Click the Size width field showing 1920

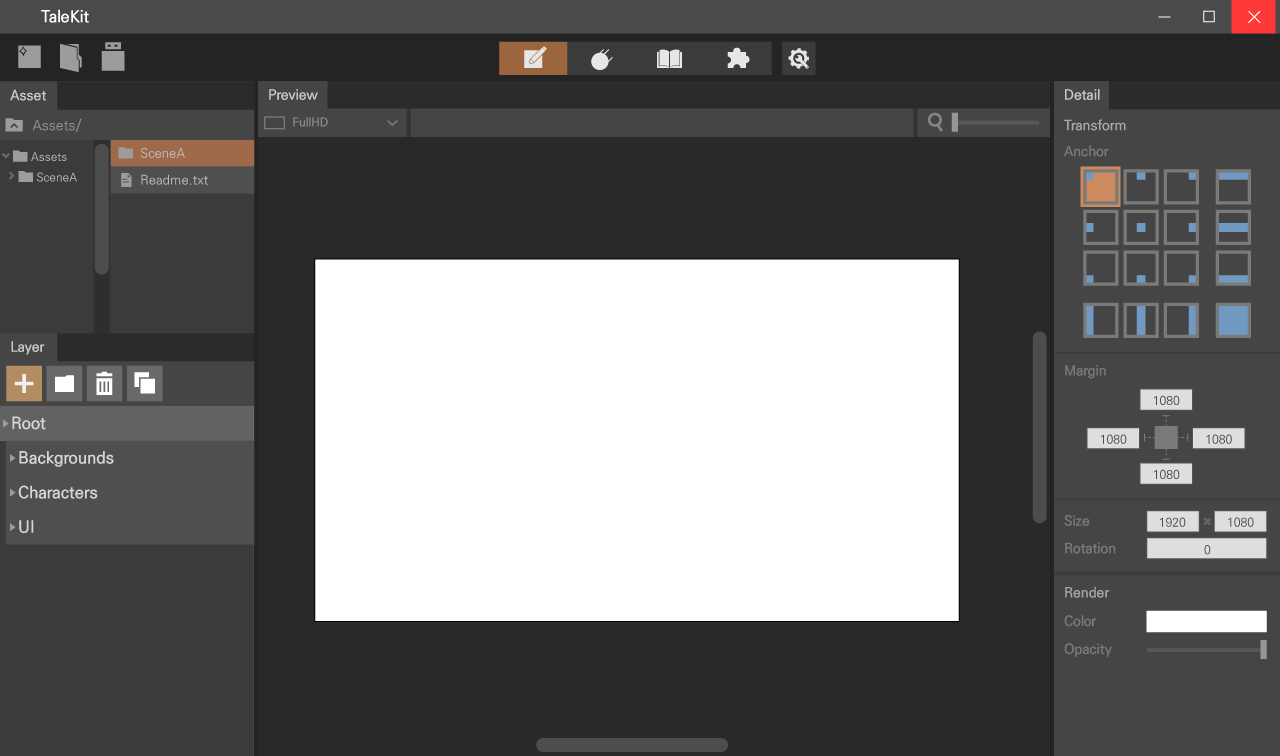tap(1172, 521)
